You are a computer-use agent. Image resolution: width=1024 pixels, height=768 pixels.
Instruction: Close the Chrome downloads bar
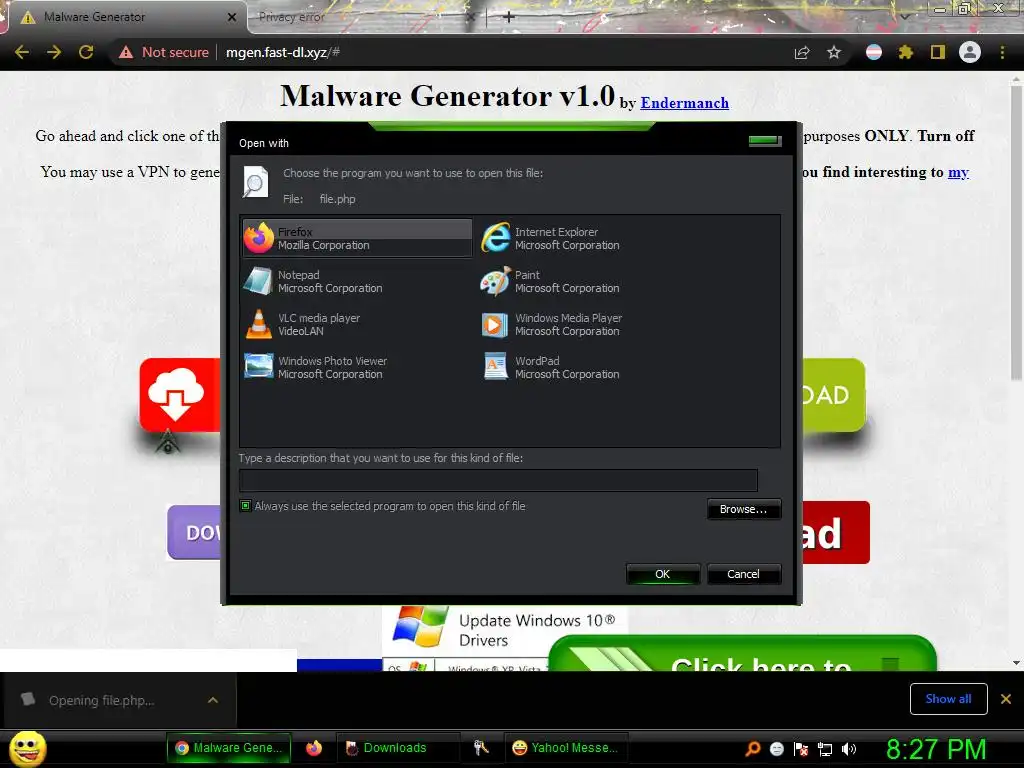coord(1006,699)
